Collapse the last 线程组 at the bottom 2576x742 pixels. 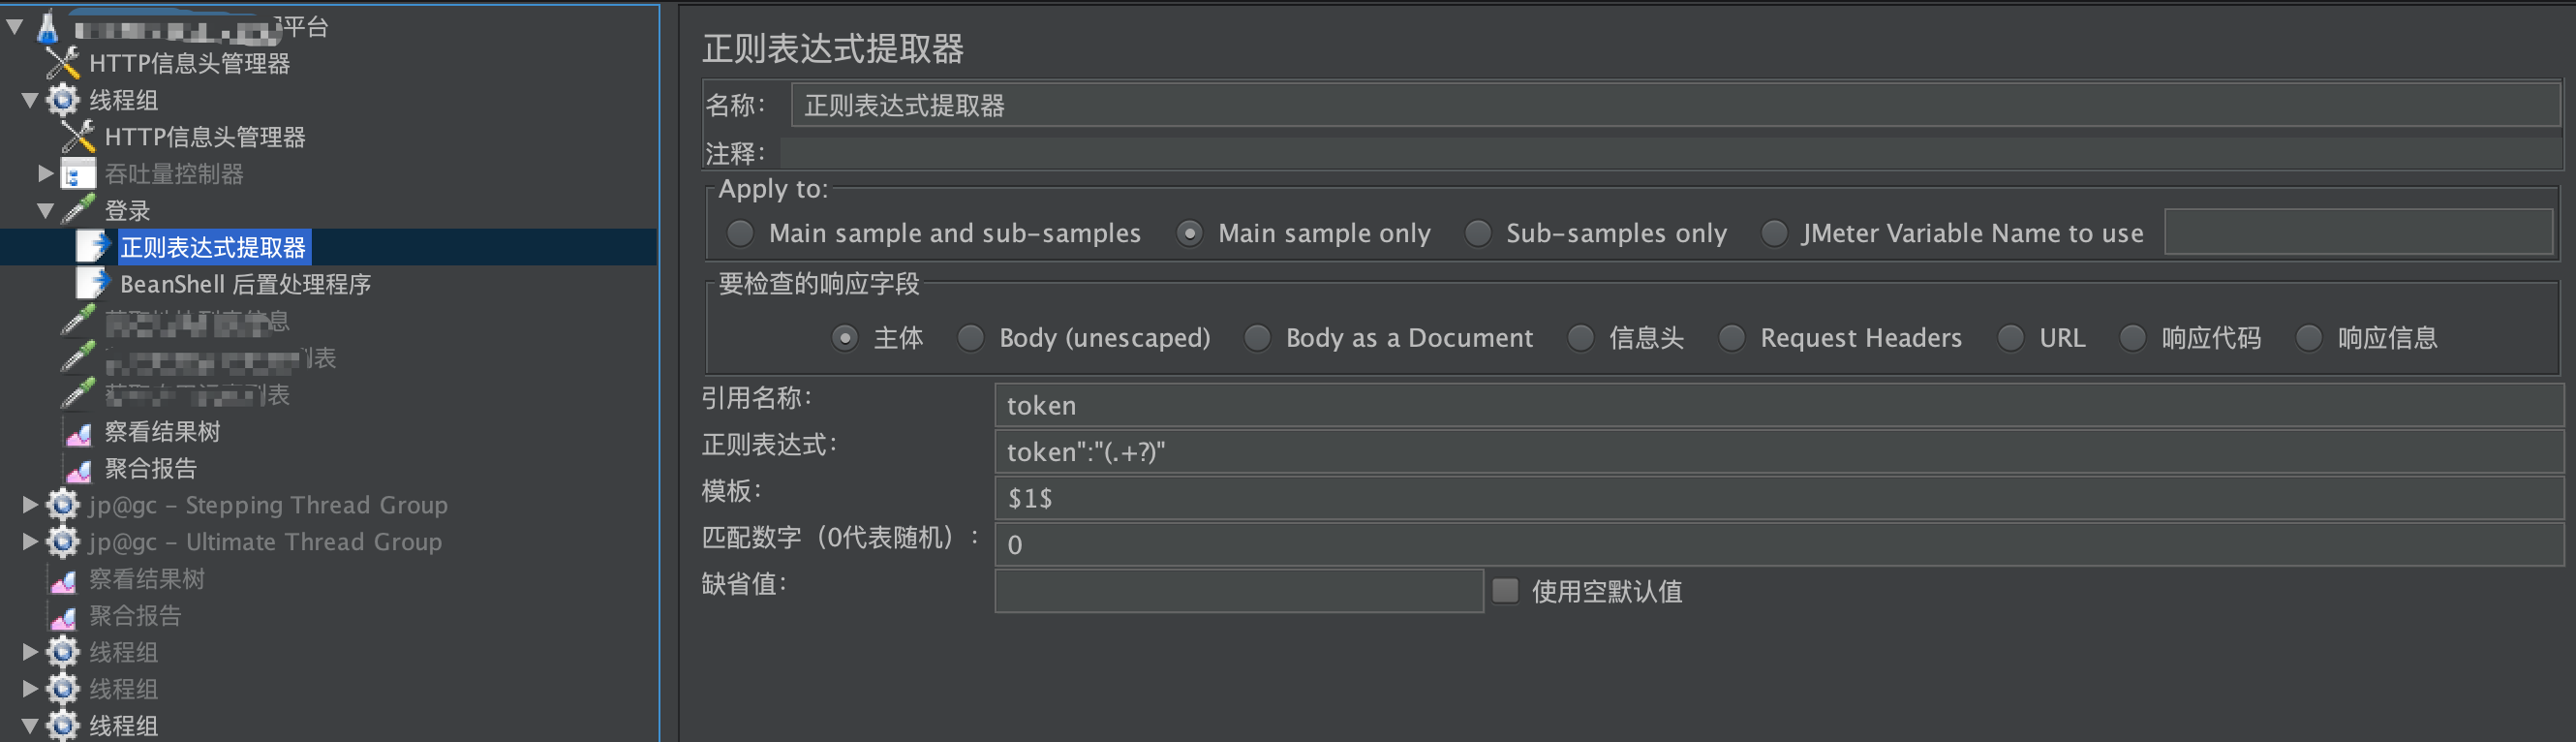click(x=30, y=726)
